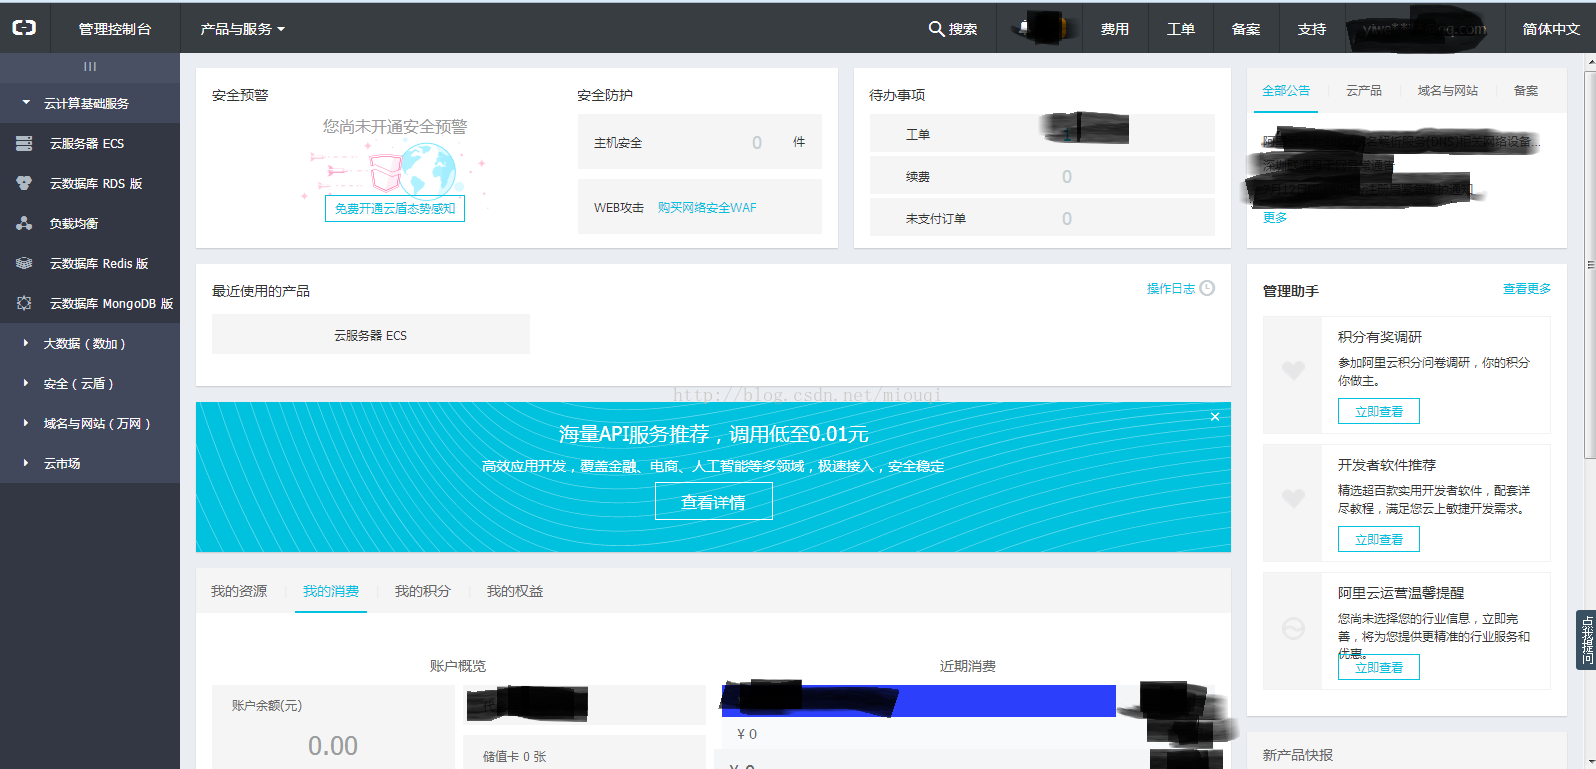Open the 支持 menu
Image resolution: width=1596 pixels, height=769 pixels.
click(x=1312, y=29)
